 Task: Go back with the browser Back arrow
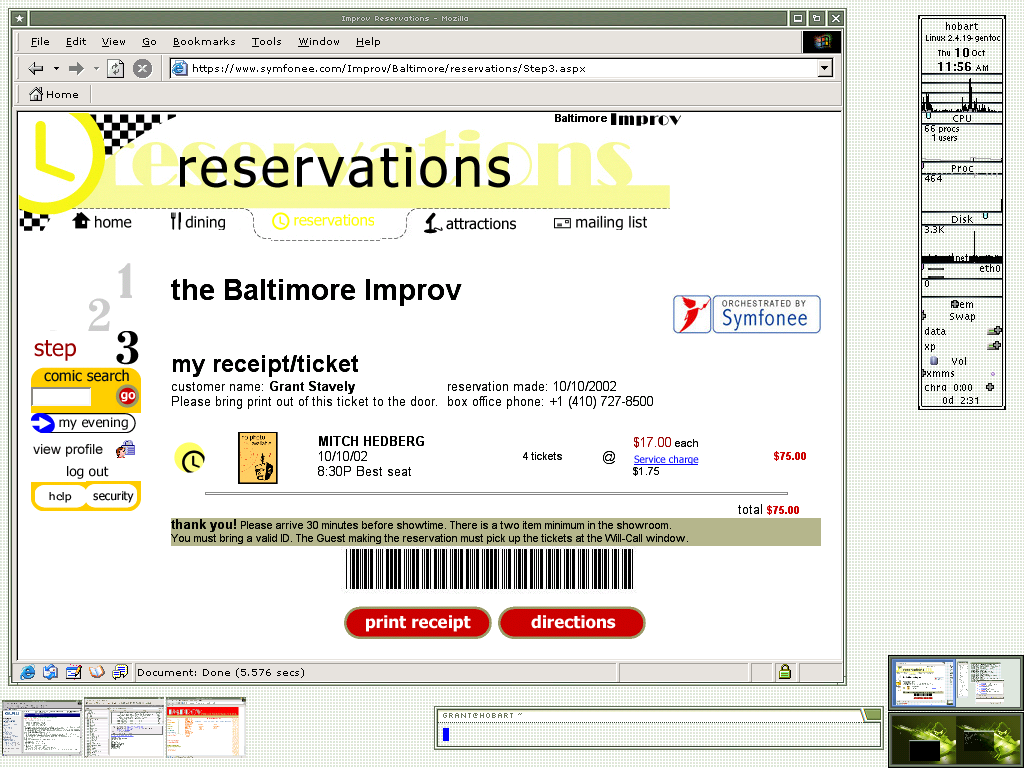click(x=36, y=68)
